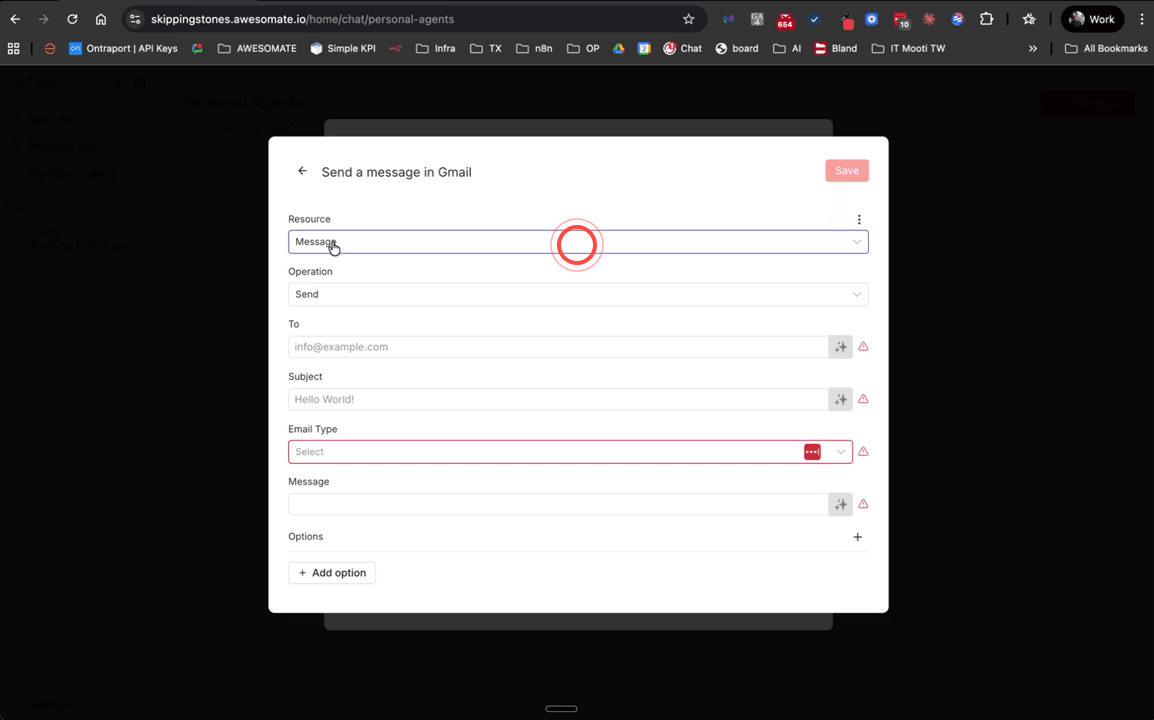
Task: Click the Chrome extensions puzzle icon
Action: tap(986, 19)
